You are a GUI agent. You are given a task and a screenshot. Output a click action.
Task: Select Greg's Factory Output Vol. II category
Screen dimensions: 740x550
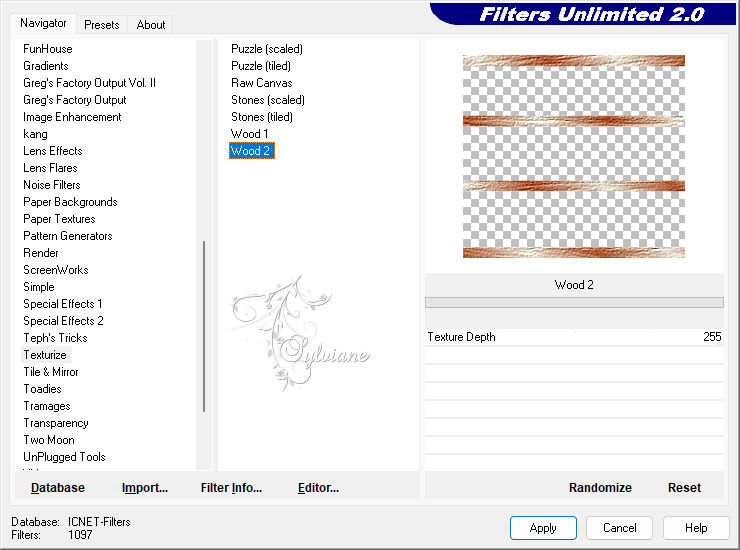(x=89, y=83)
